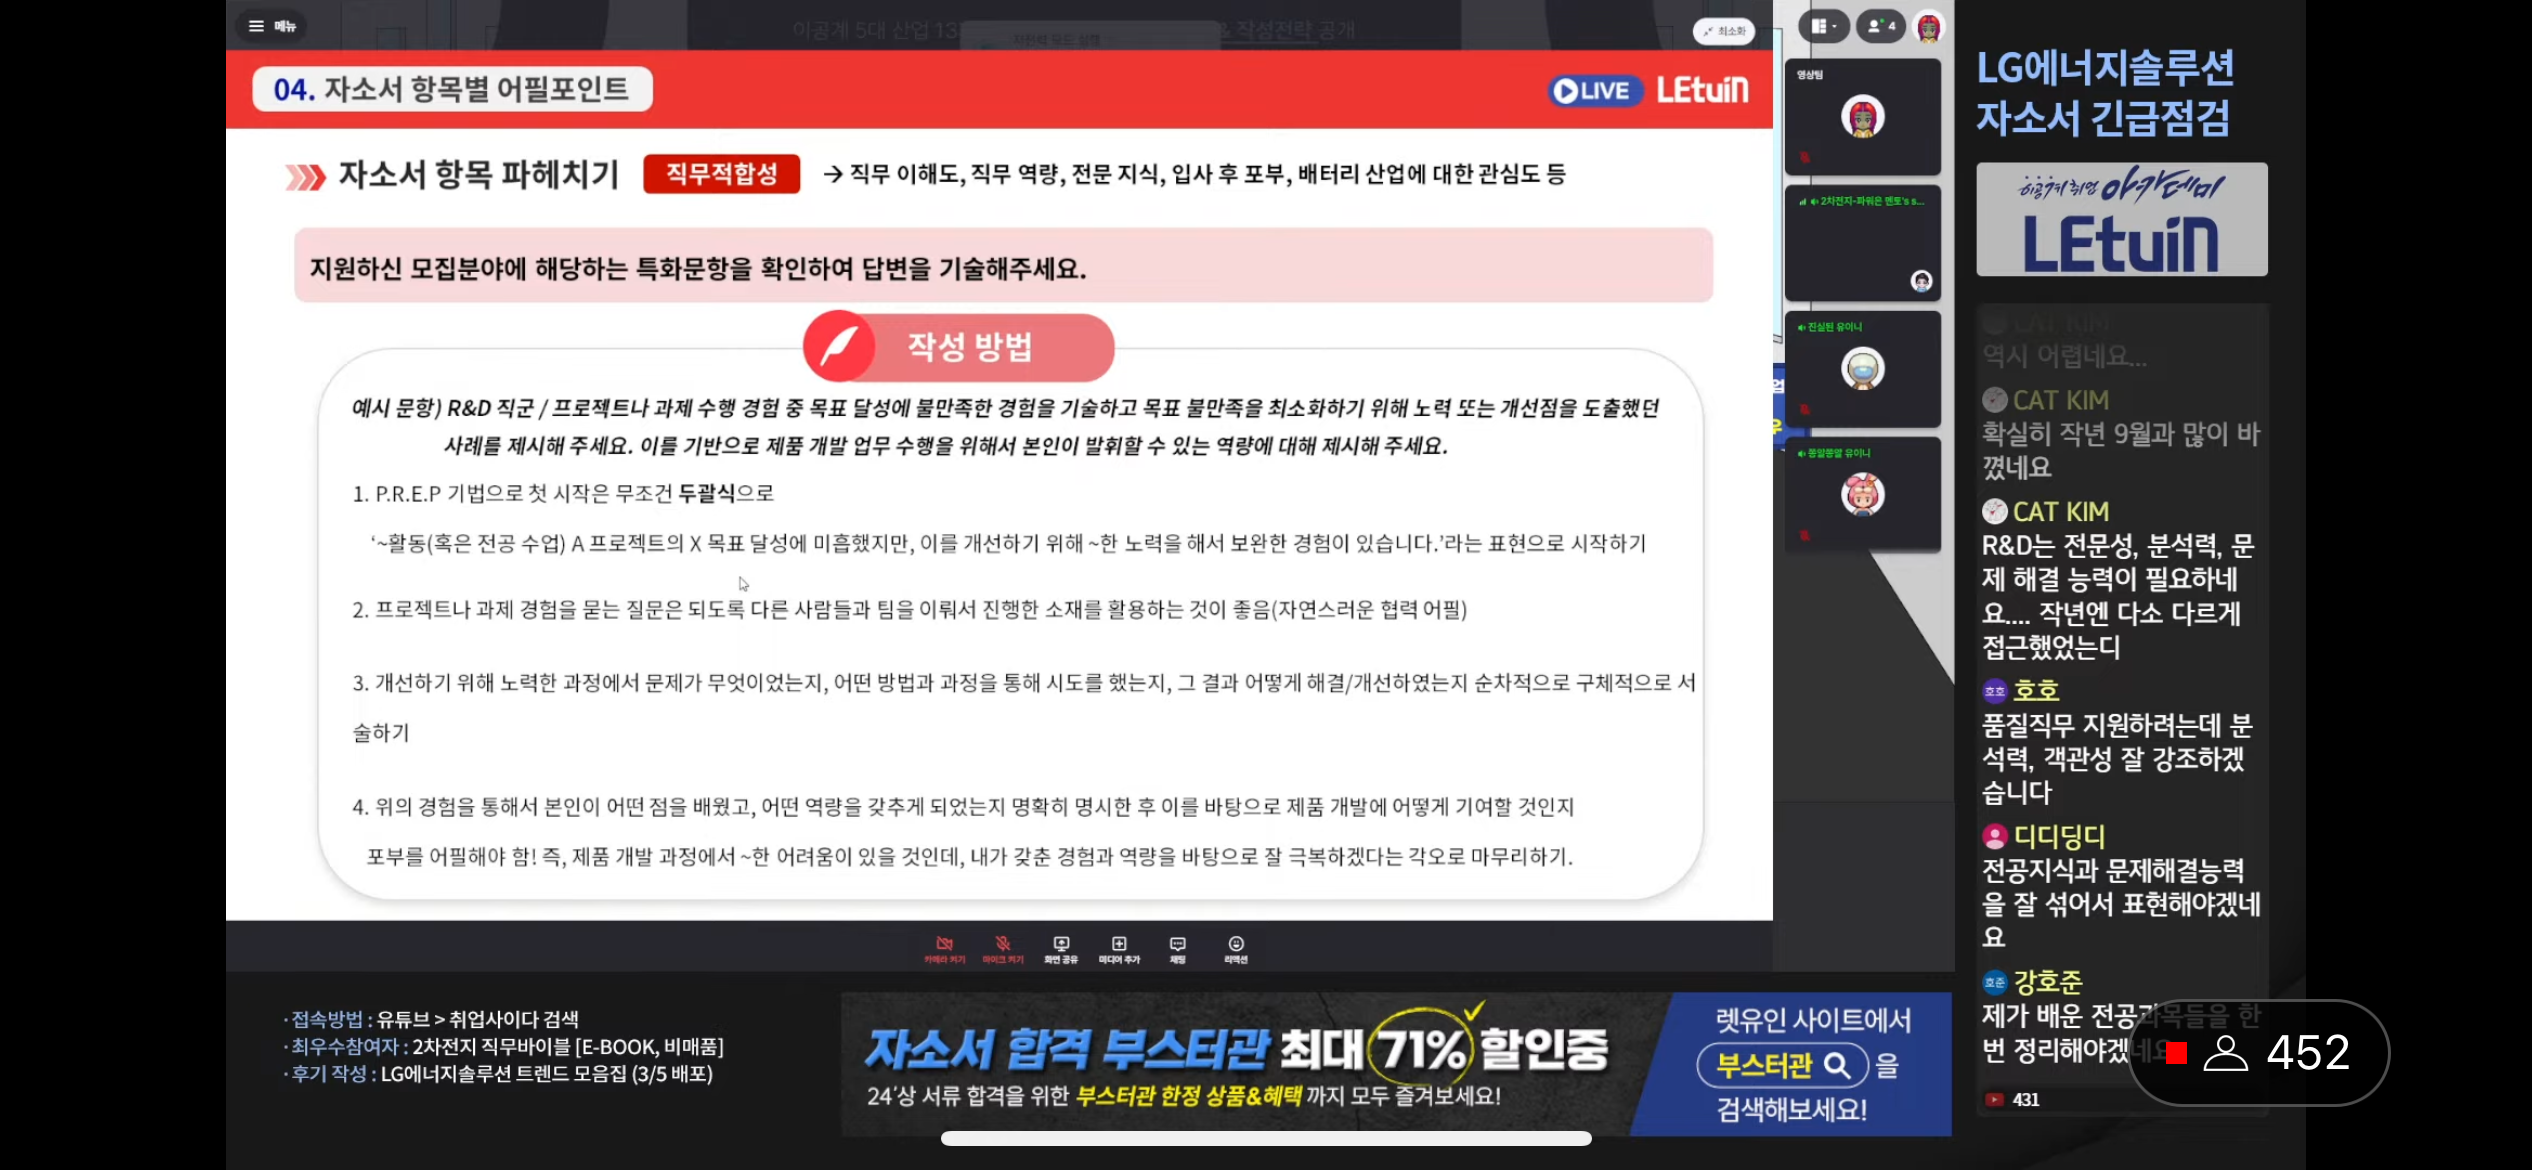Click the 후기 작성 line
The width and height of the screenshot is (2532, 1170).
pos(498,1073)
